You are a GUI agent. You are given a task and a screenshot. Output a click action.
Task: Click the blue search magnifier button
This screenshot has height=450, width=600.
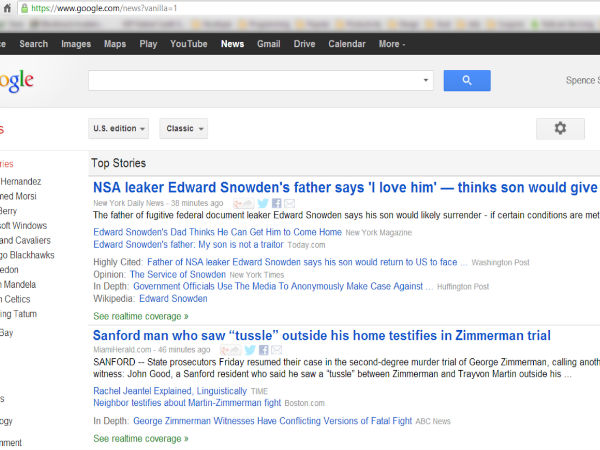(467, 80)
